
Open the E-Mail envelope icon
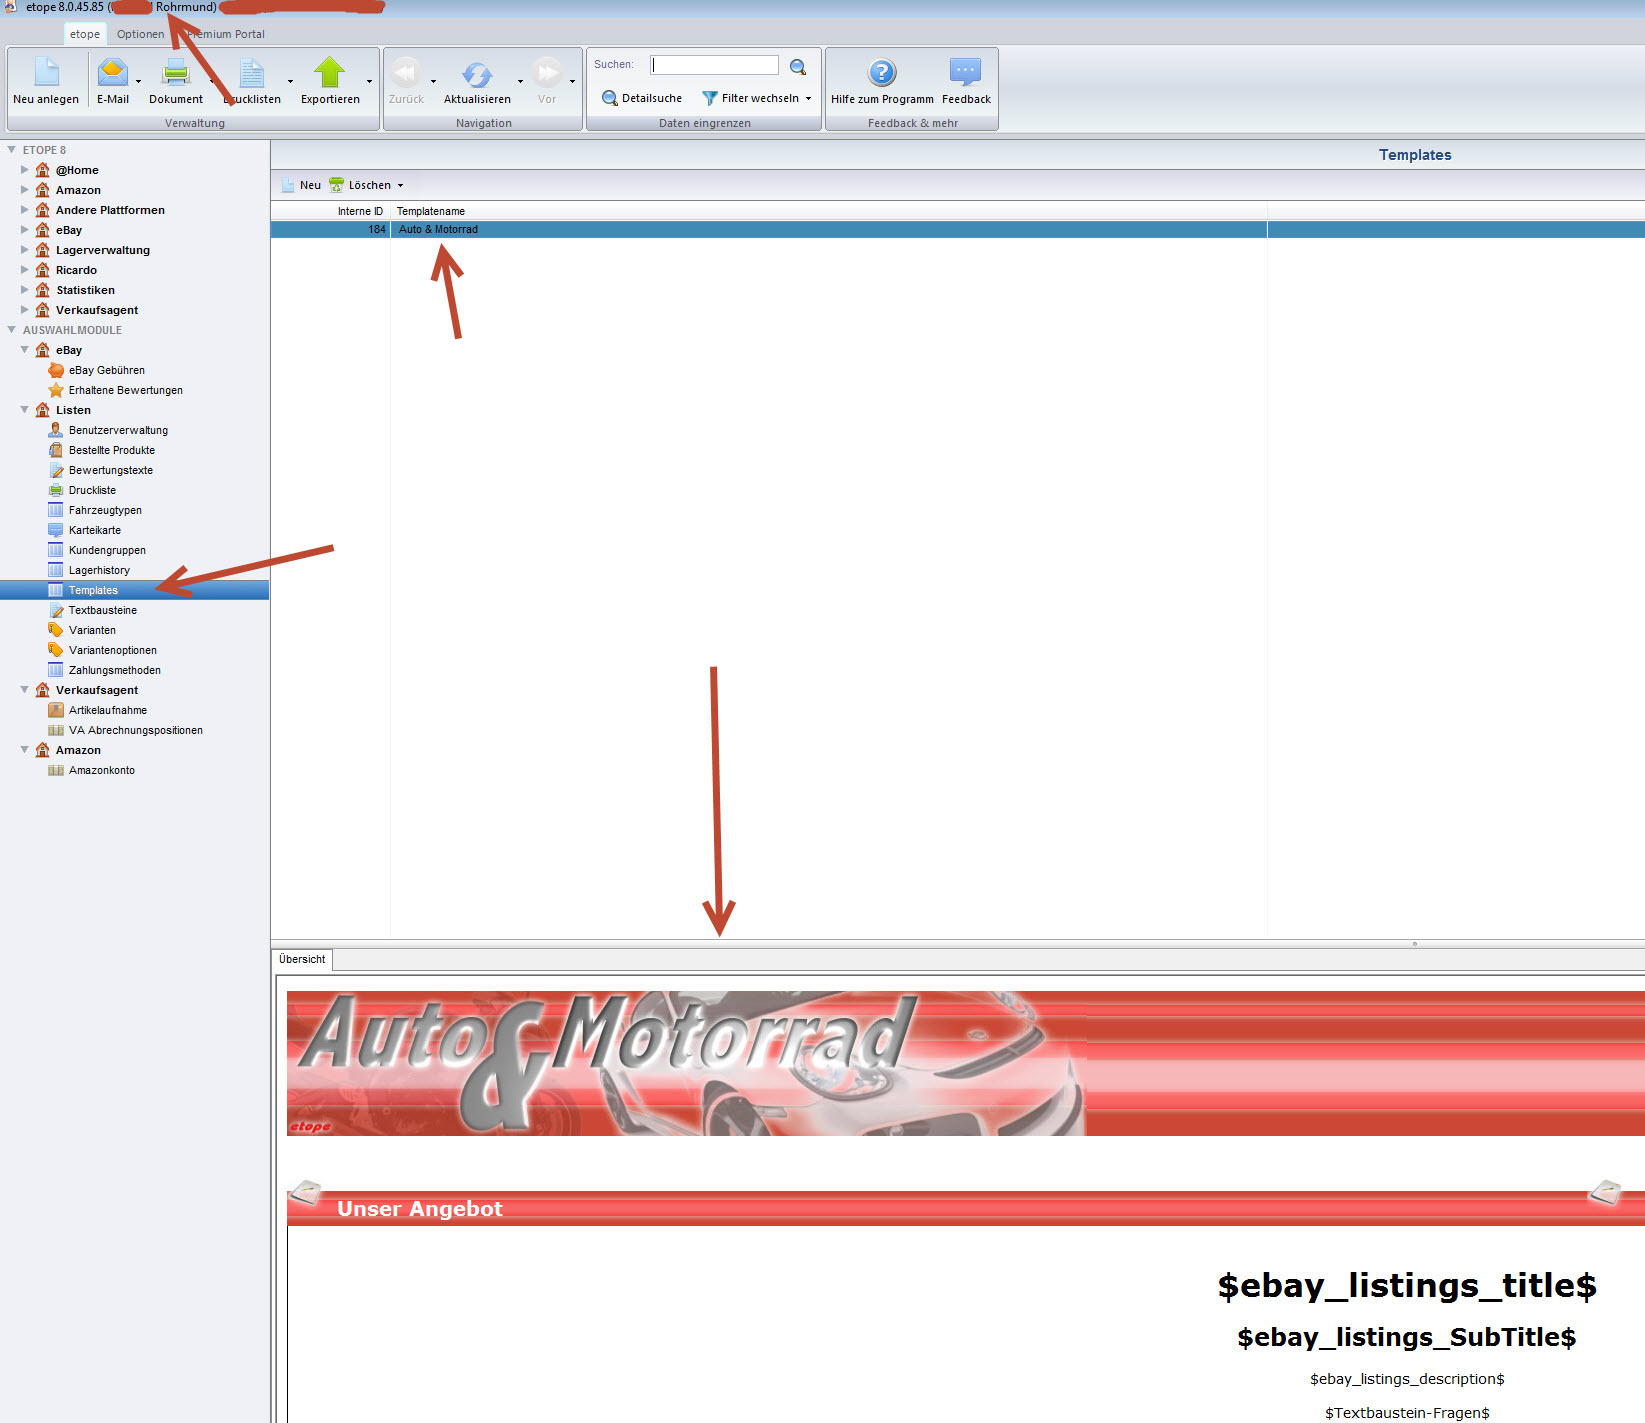coord(112,73)
